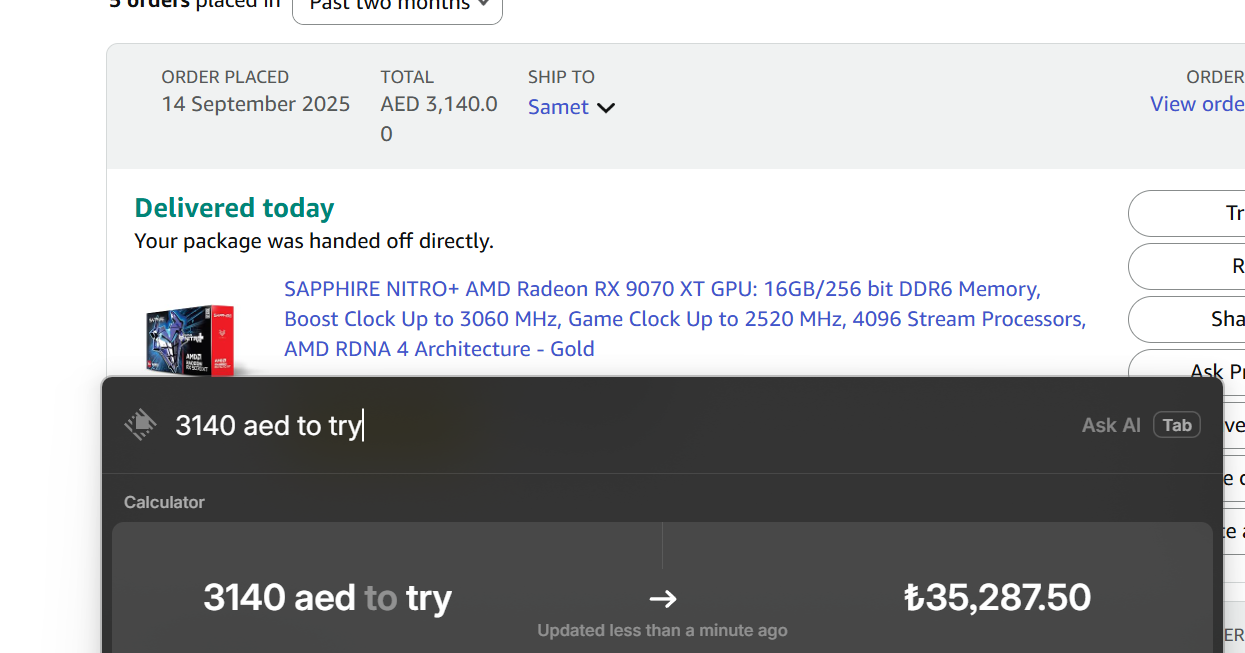This screenshot has width=1245, height=653.
Task: Click the Ask AI option
Action: pos(1111,425)
